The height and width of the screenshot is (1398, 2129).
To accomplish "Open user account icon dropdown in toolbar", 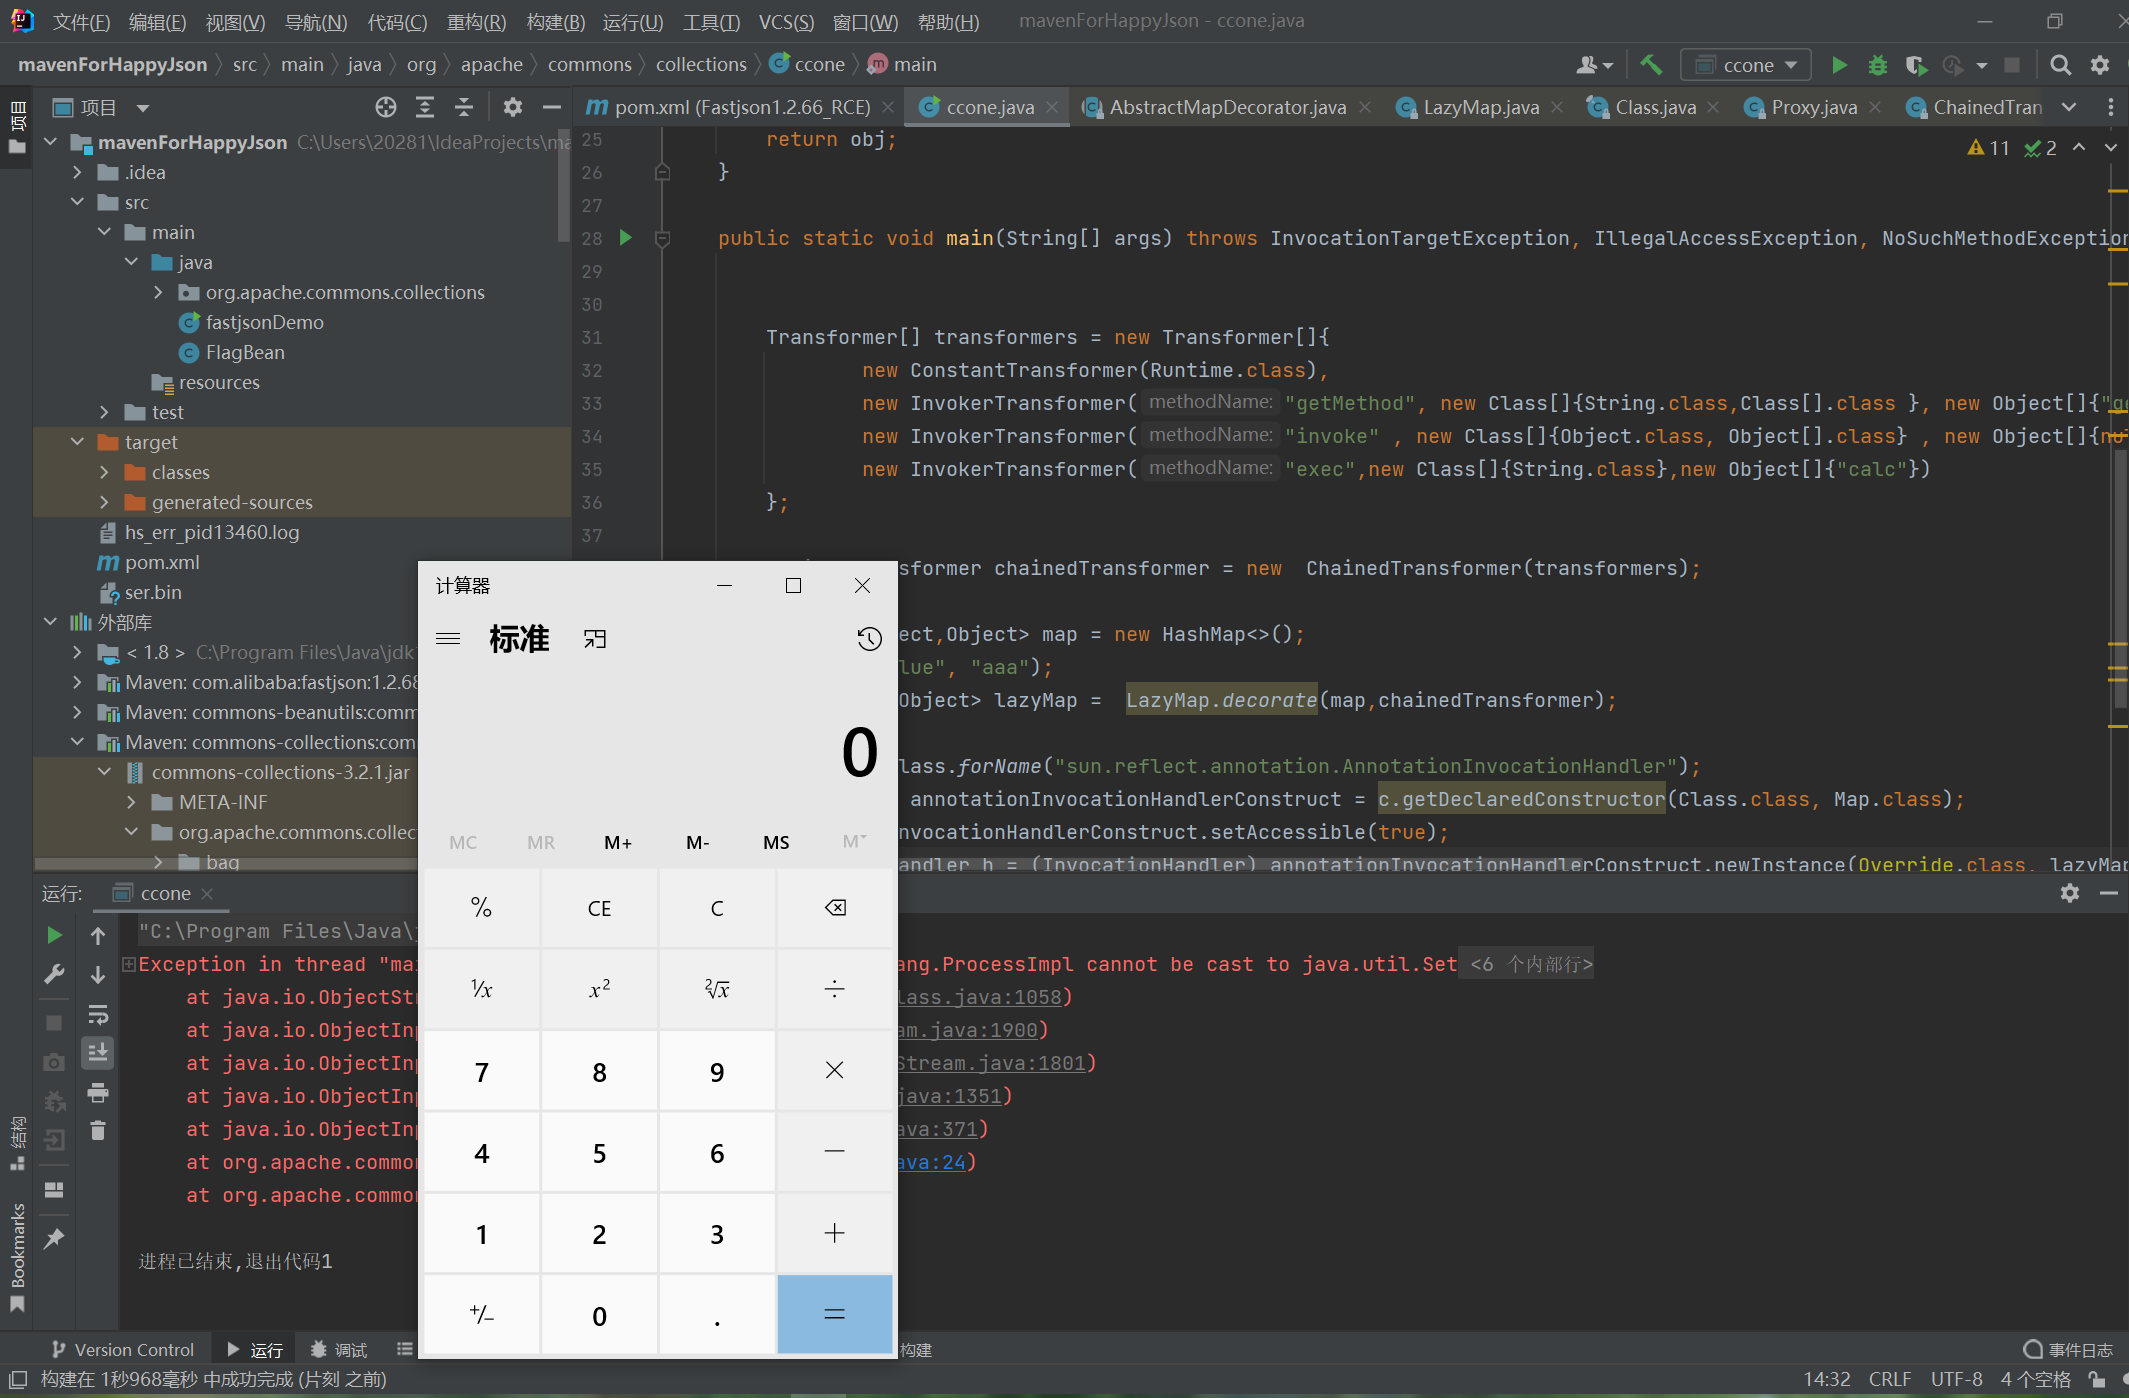I will point(1595,65).
